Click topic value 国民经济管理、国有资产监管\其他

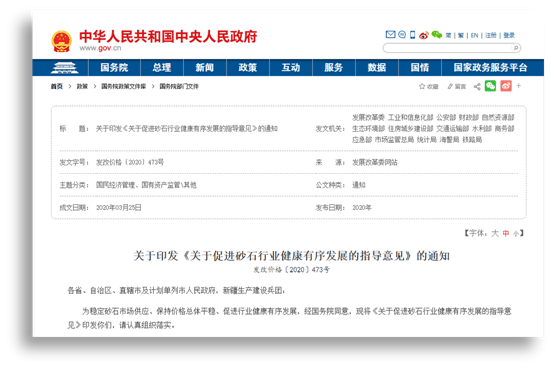[146, 185]
